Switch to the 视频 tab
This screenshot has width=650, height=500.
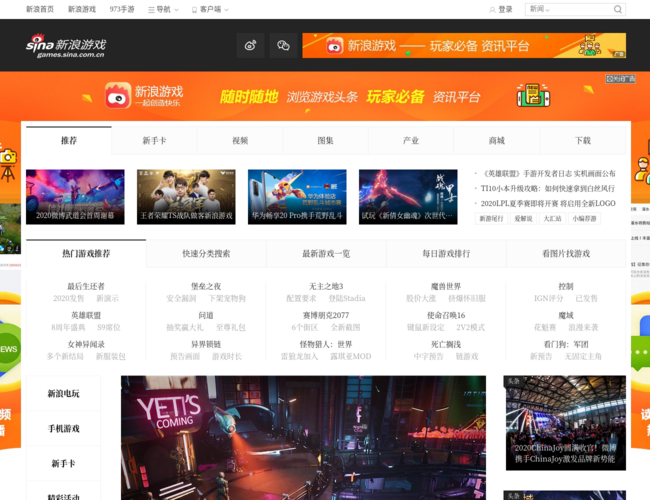pos(240,141)
